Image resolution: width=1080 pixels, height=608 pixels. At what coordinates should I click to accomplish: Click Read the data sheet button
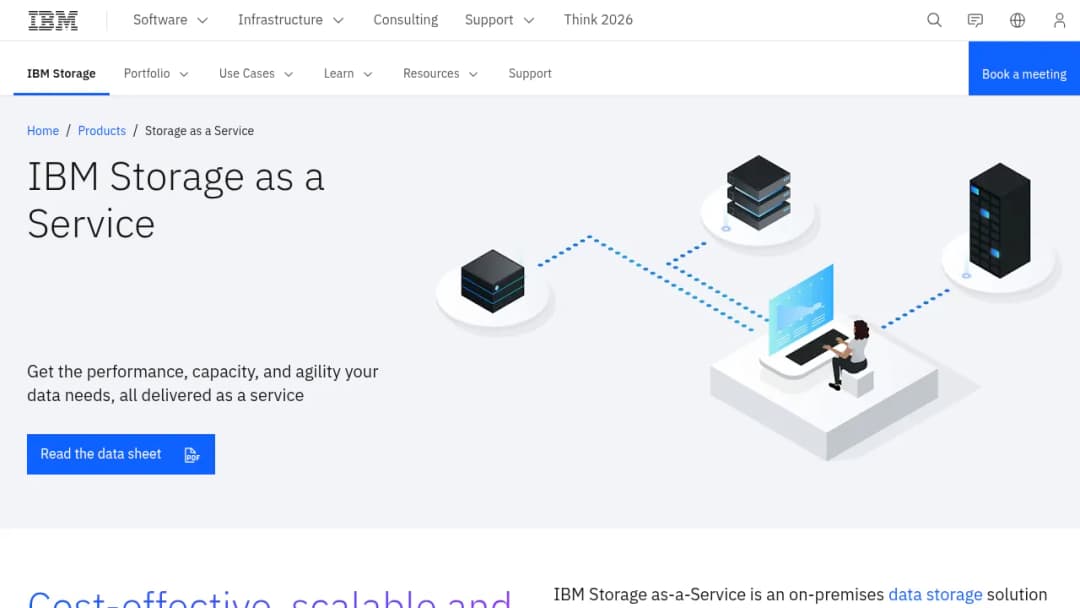point(121,454)
